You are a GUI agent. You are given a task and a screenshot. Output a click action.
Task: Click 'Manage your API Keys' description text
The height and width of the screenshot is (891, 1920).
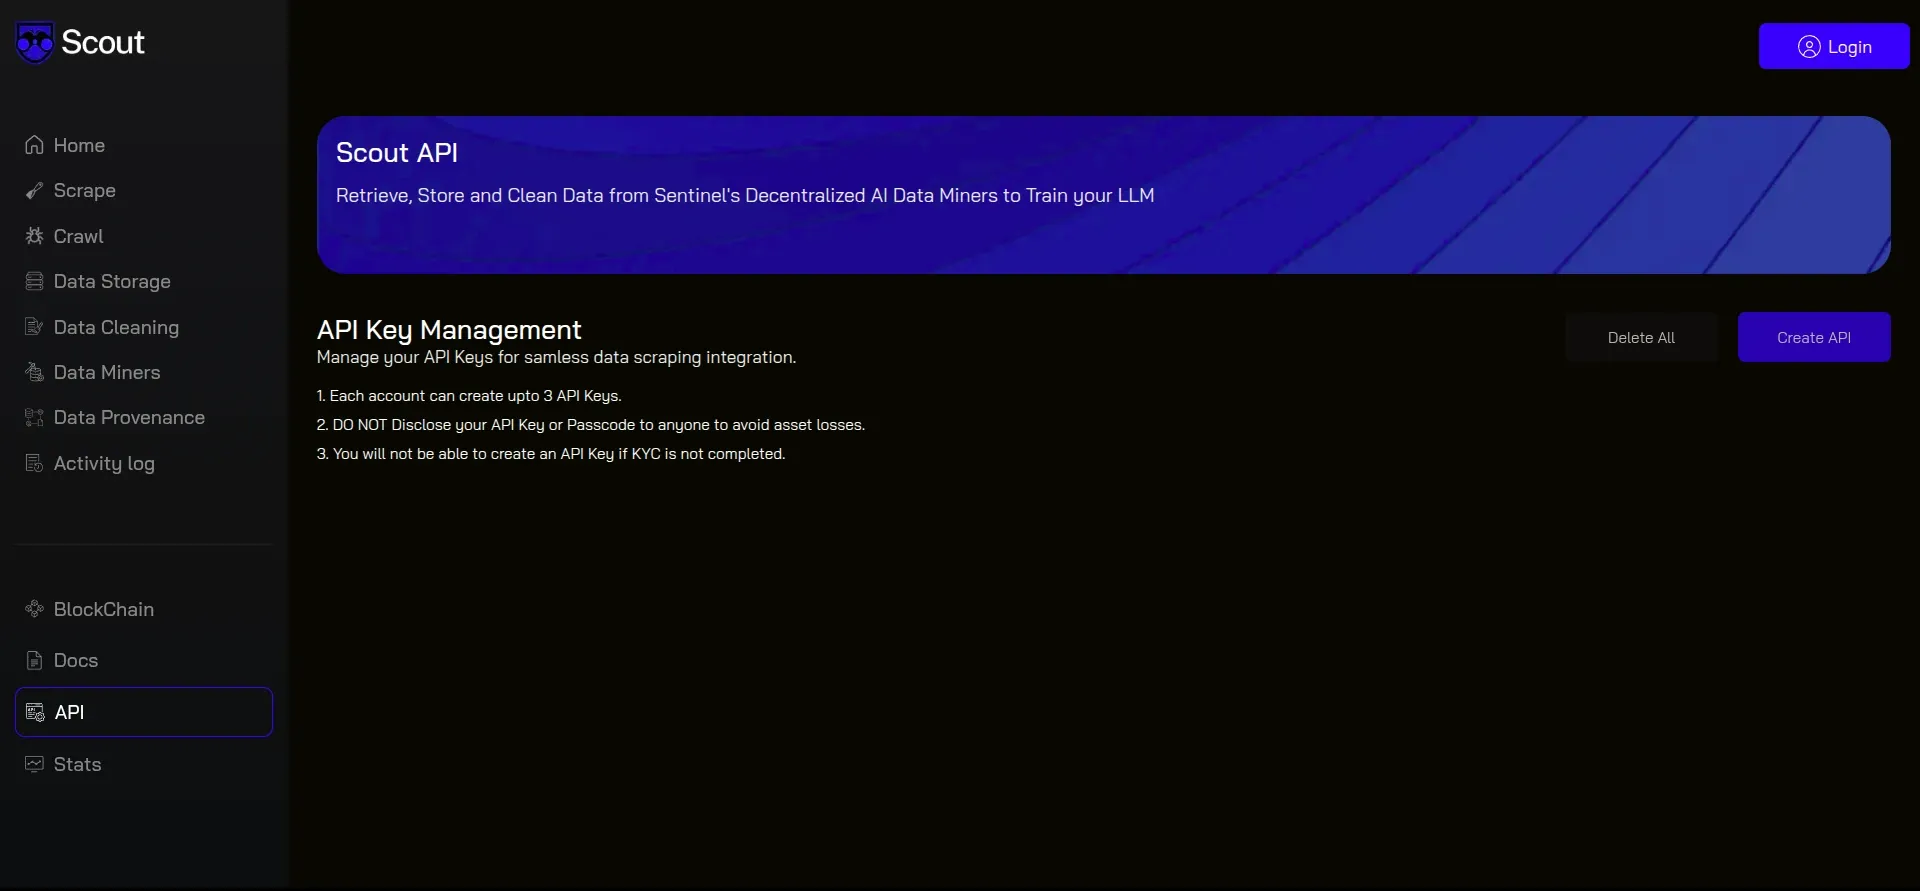(556, 357)
